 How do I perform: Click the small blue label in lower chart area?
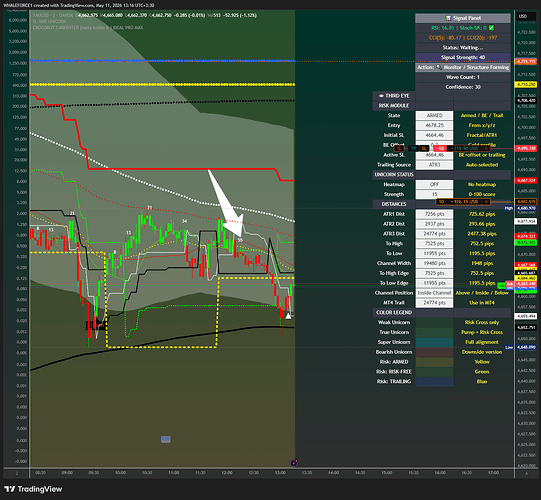pyautogui.click(x=166, y=439)
